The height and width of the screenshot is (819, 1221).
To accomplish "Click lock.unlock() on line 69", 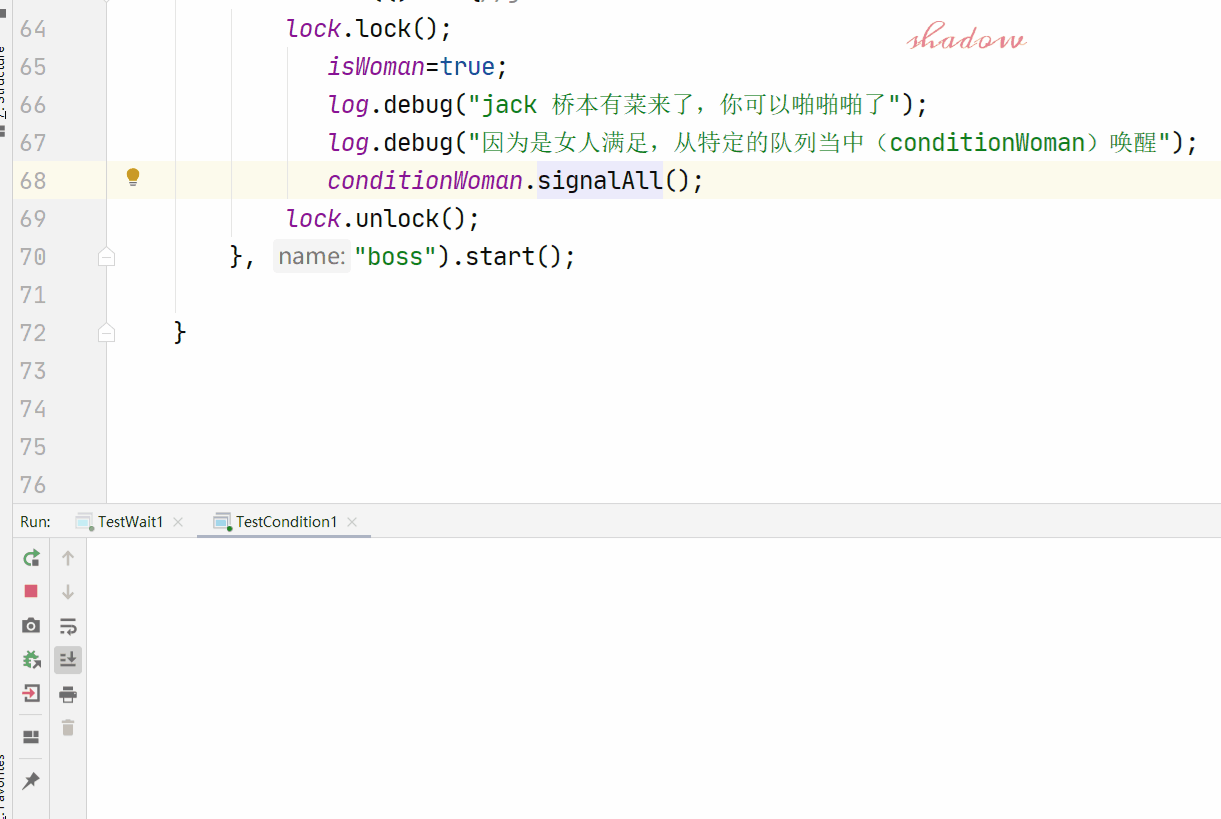I will [x=383, y=219].
